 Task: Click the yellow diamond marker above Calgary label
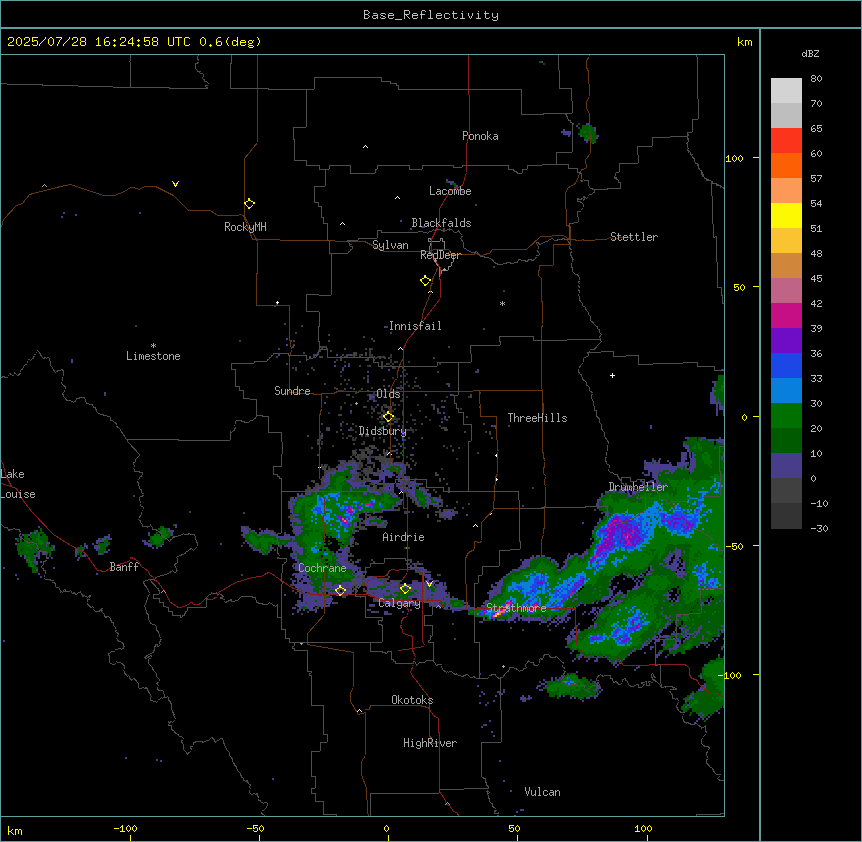click(405, 589)
